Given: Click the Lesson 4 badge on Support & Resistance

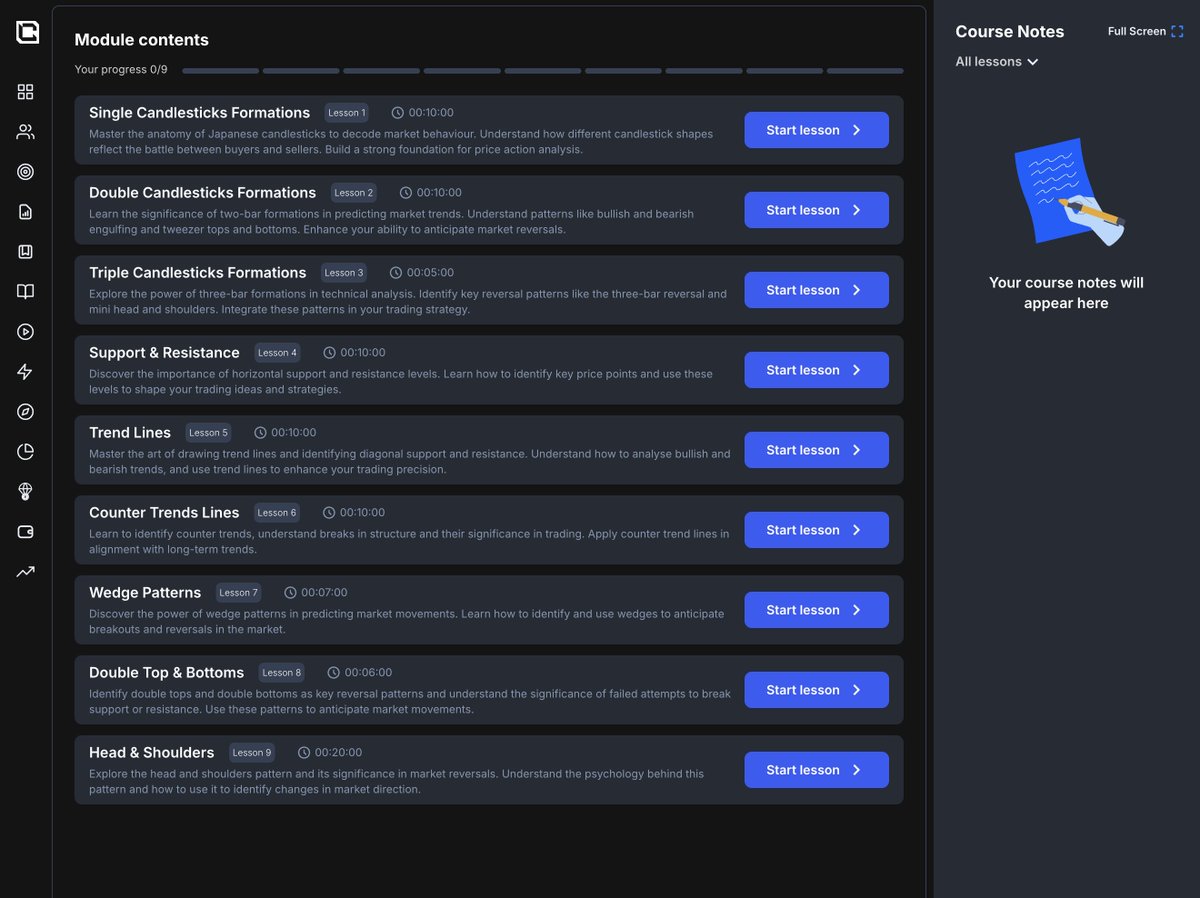Looking at the screenshot, I should coord(277,352).
